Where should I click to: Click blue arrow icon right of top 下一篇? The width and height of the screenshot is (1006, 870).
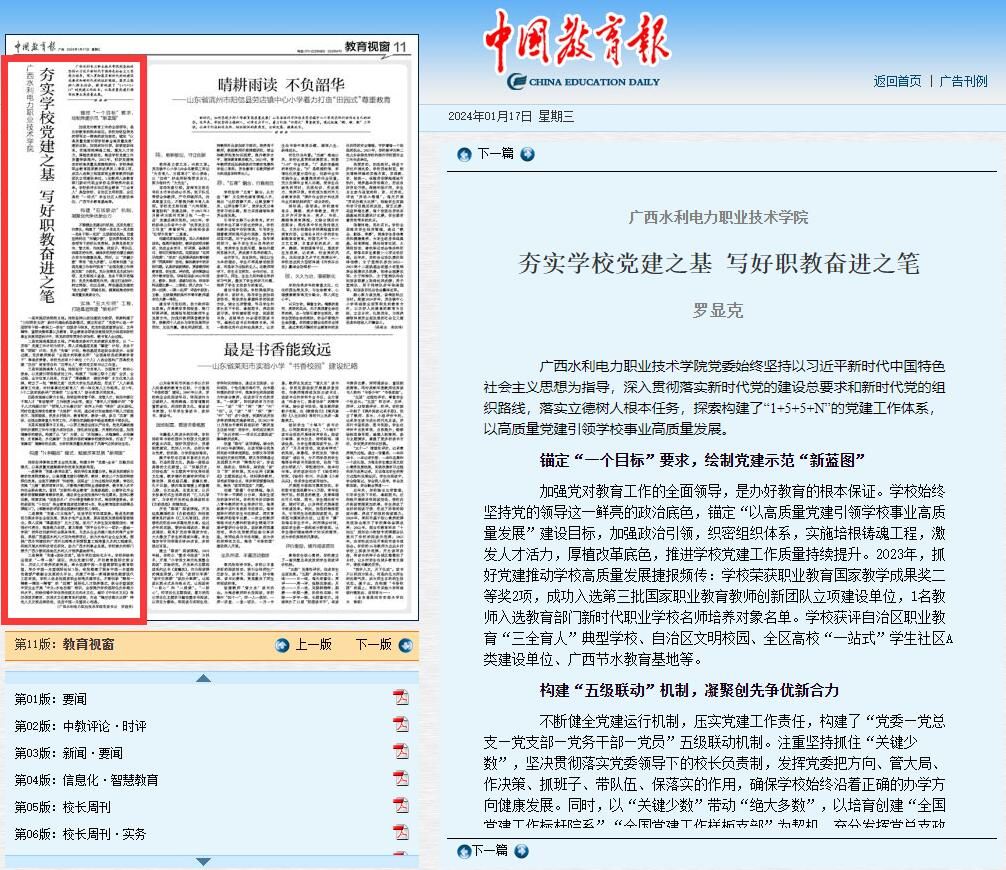(x=527, y=154)
